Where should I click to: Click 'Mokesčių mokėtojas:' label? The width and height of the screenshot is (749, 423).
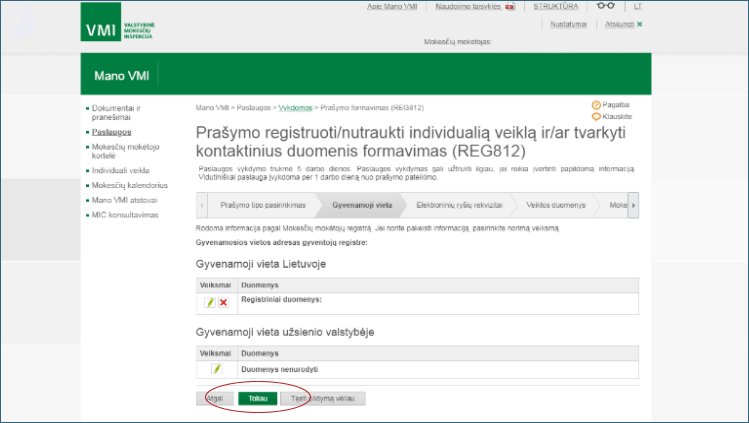[x=458, y=42]
